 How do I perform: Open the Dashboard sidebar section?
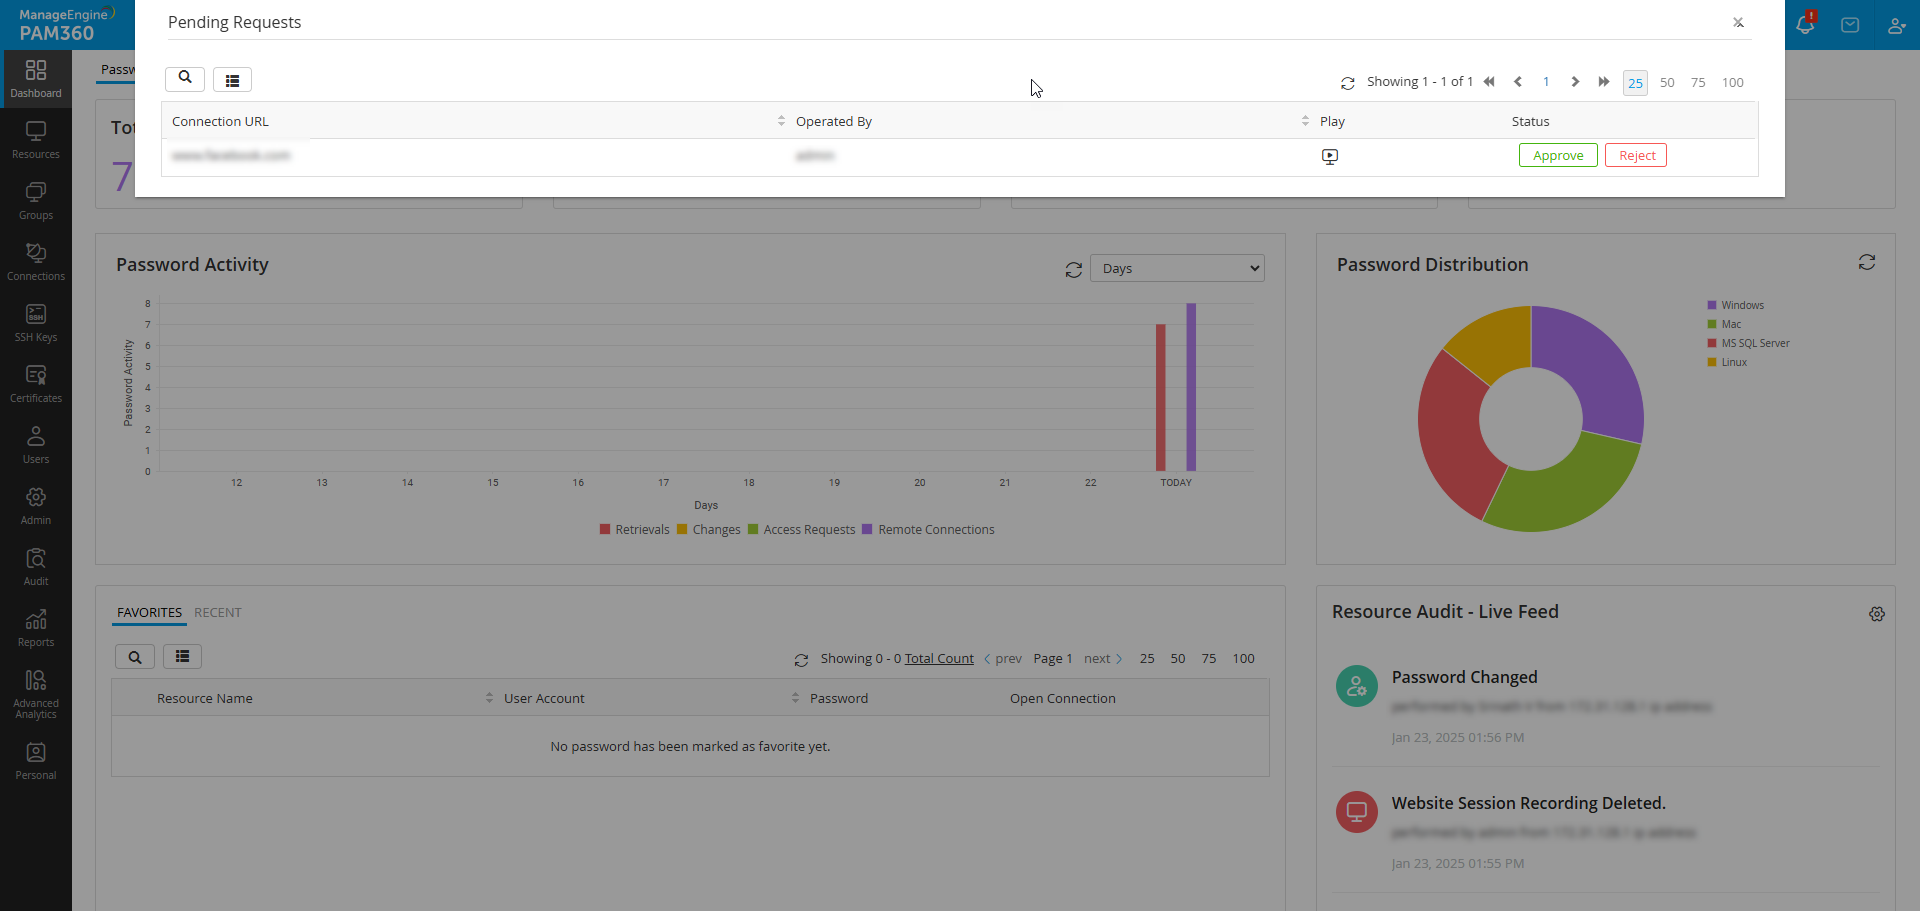(36, 80)
